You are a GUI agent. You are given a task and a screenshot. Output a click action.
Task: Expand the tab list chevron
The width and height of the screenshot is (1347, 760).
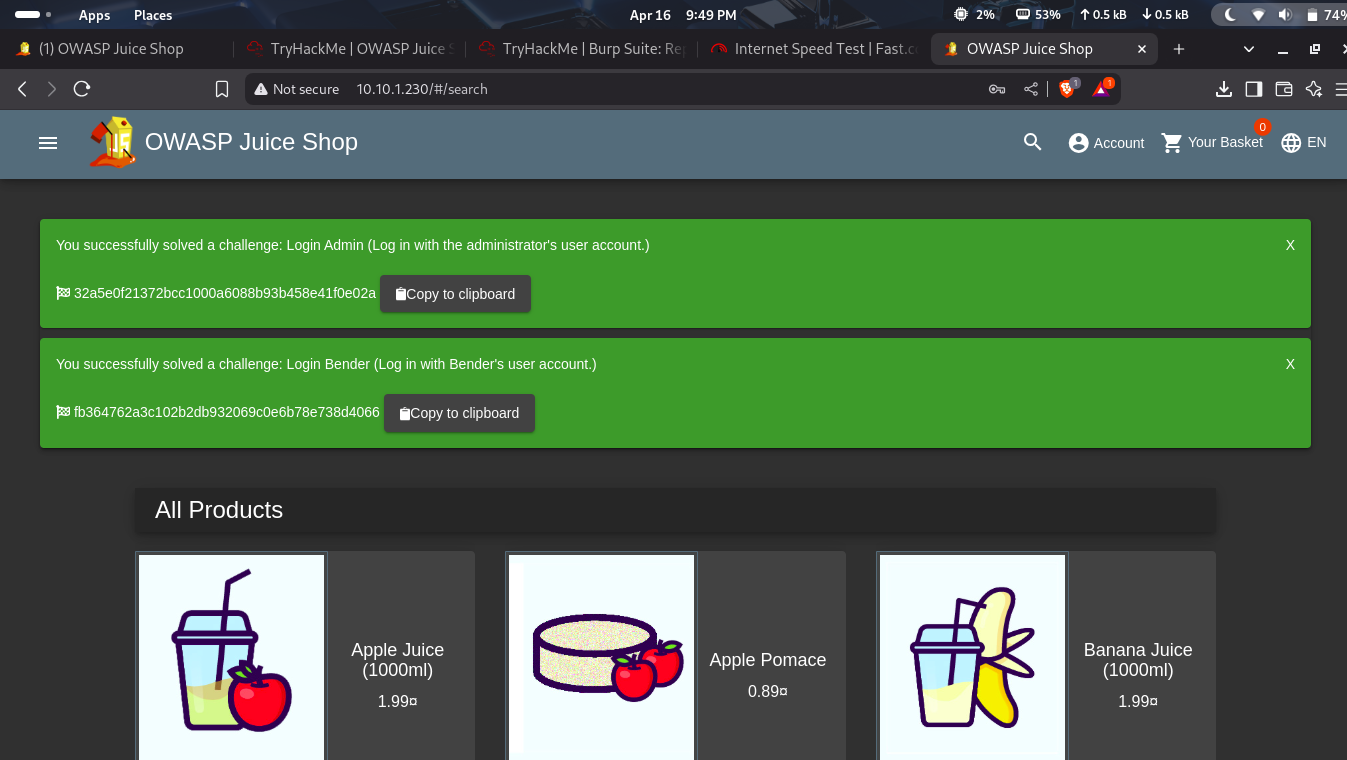point(1248,49)
